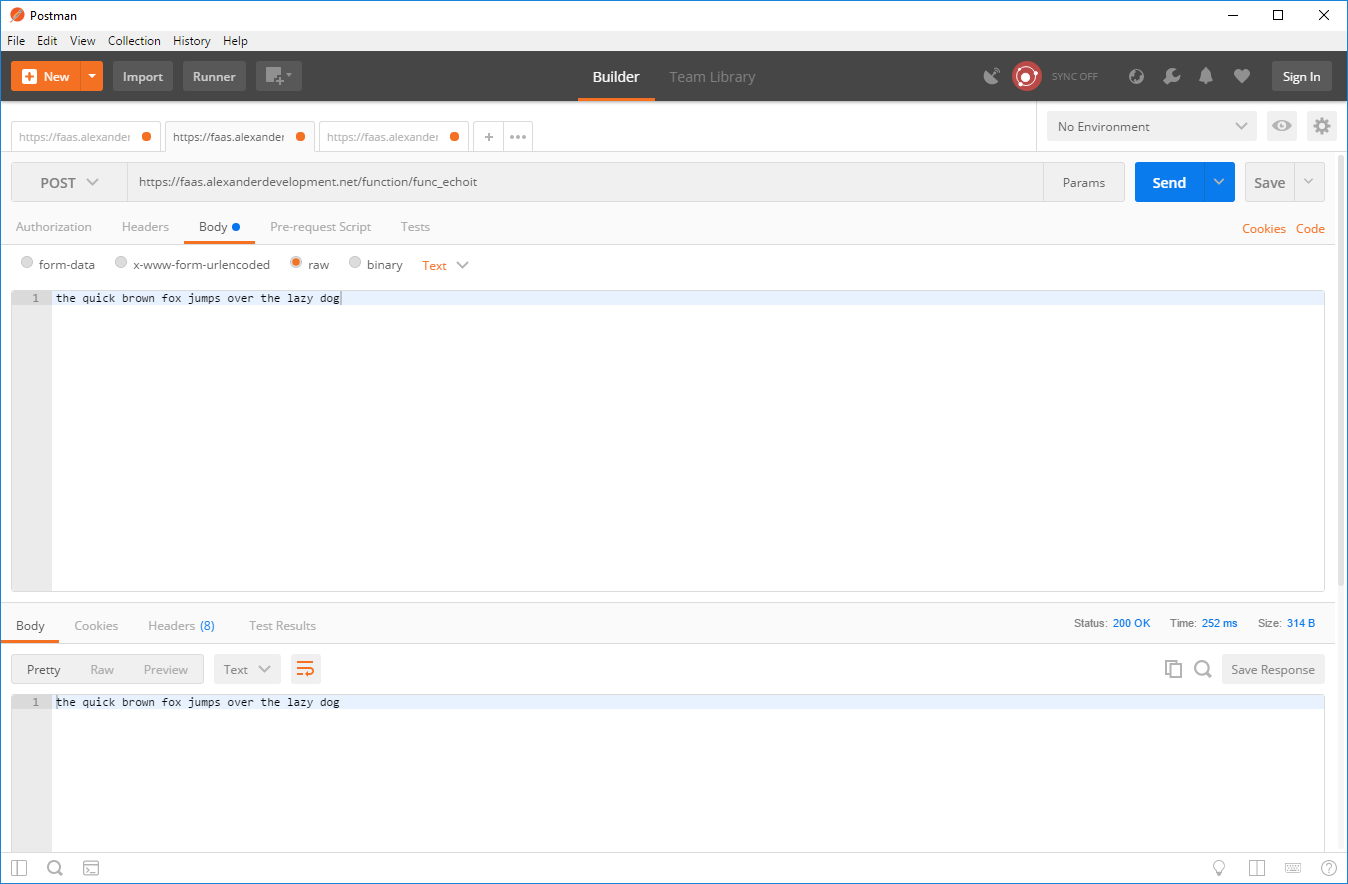Expand the Send button dropdown arrow
Screen dimensions: 1348x884
coord(1219,182)
